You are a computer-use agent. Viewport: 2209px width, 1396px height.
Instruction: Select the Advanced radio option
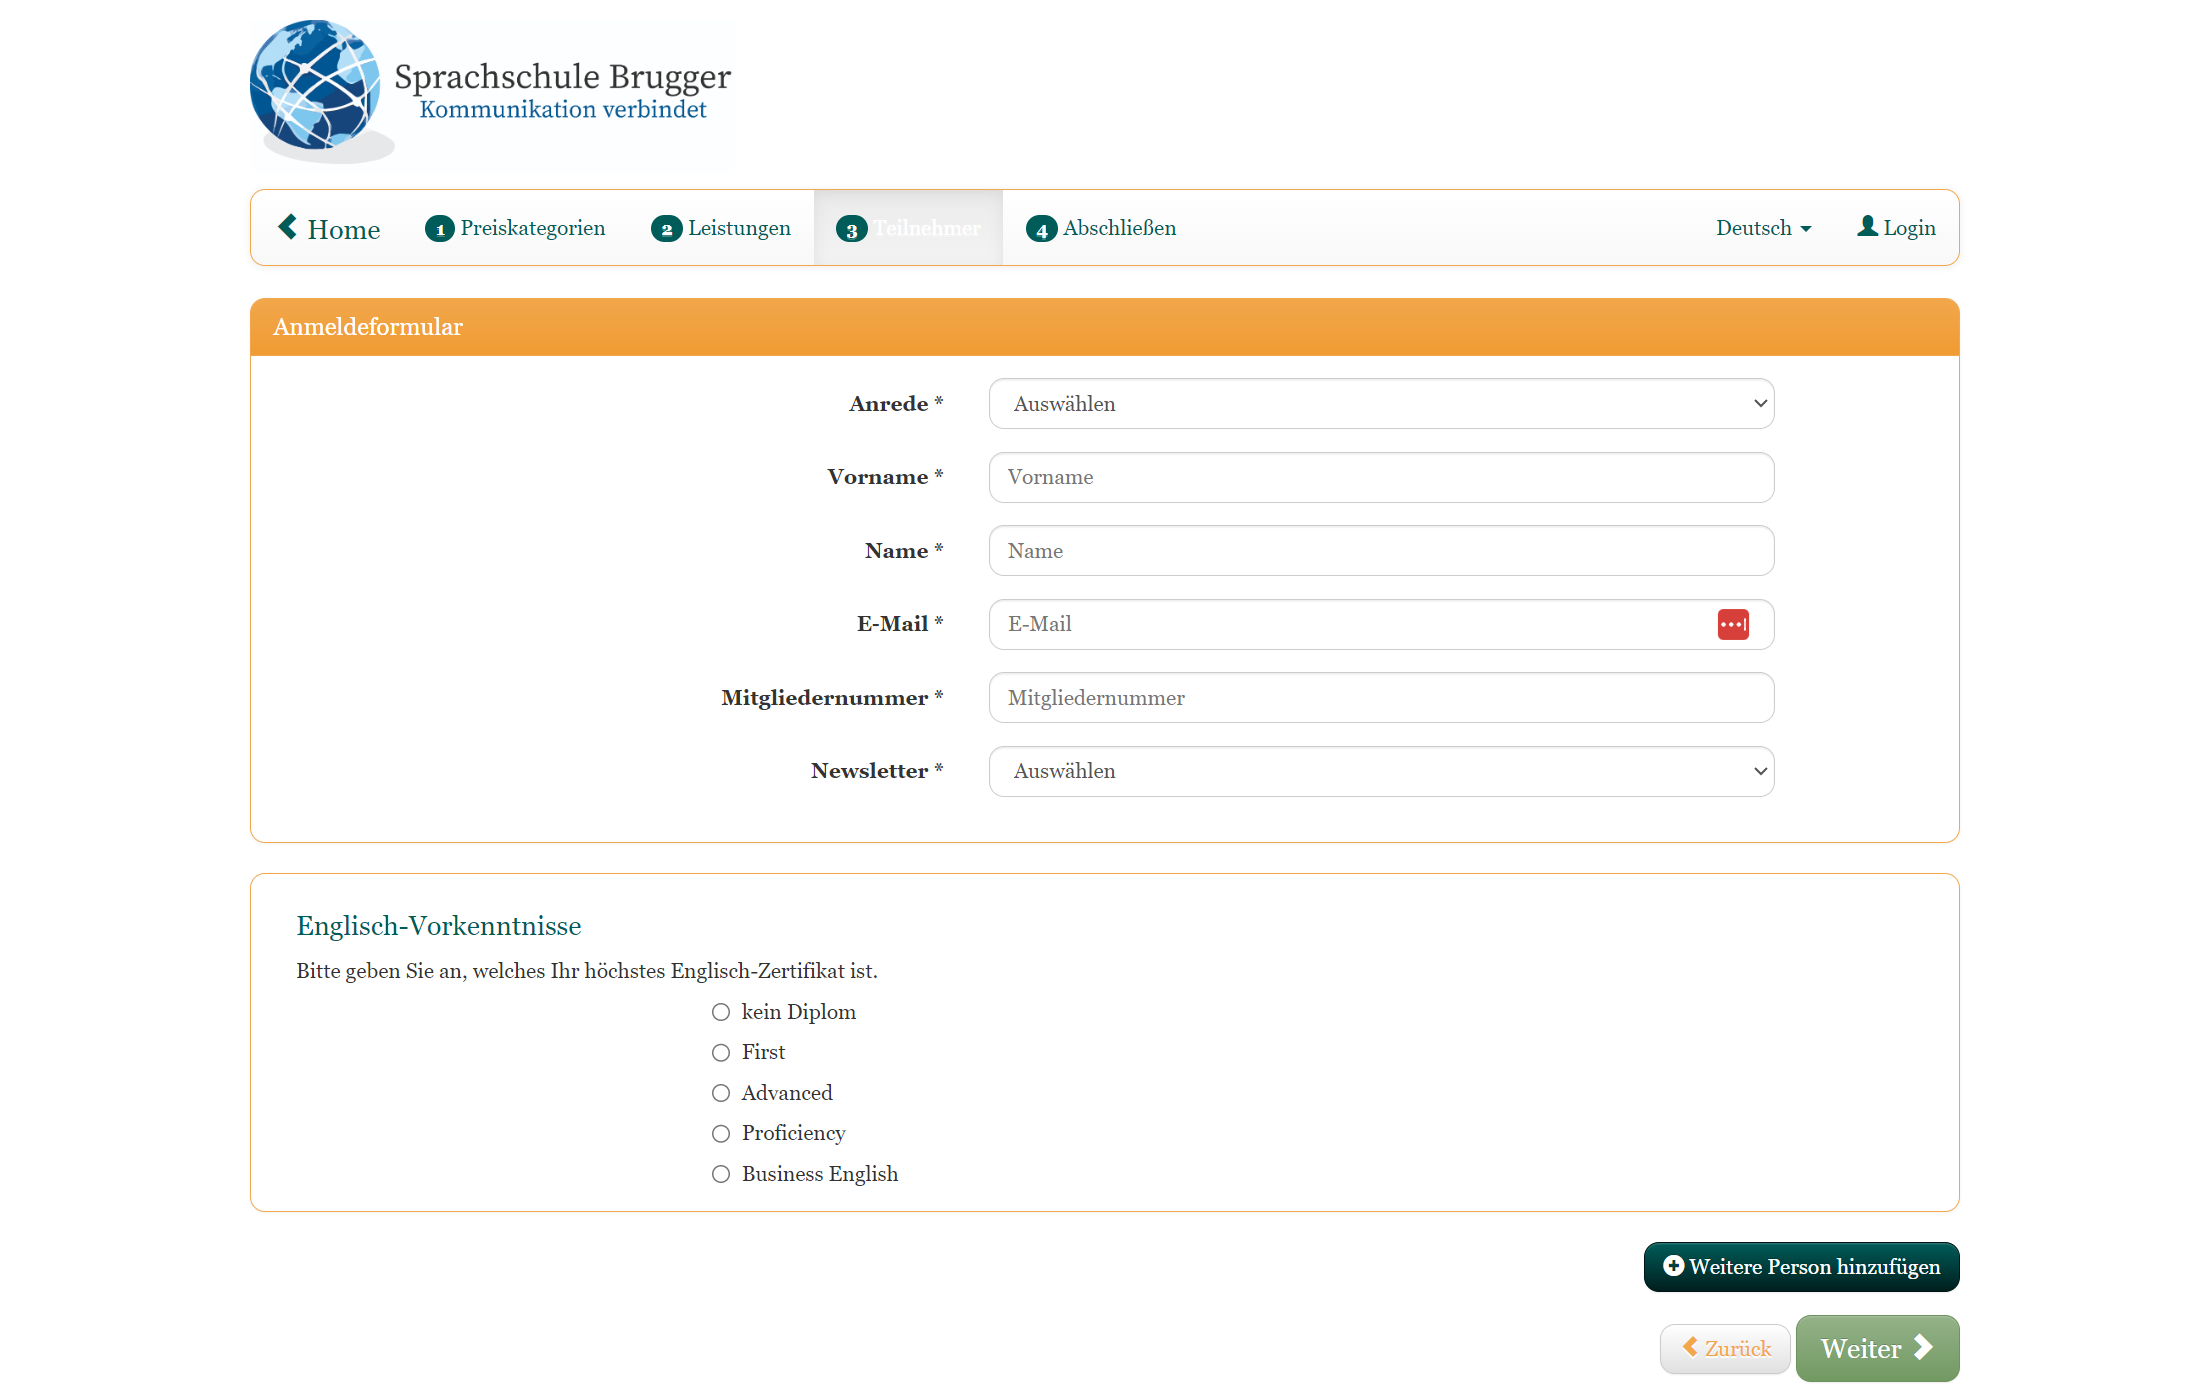721,1093
